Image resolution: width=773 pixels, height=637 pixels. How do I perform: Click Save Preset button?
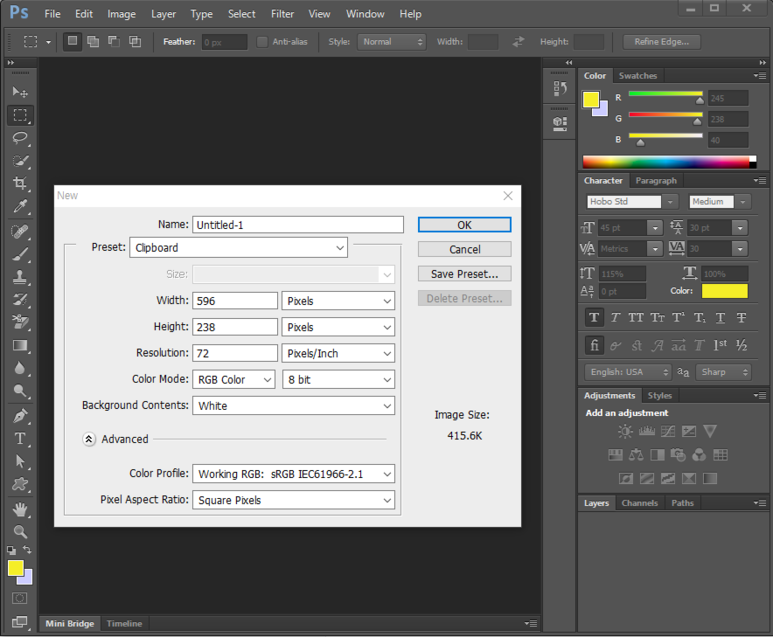(x=464, y=274)
